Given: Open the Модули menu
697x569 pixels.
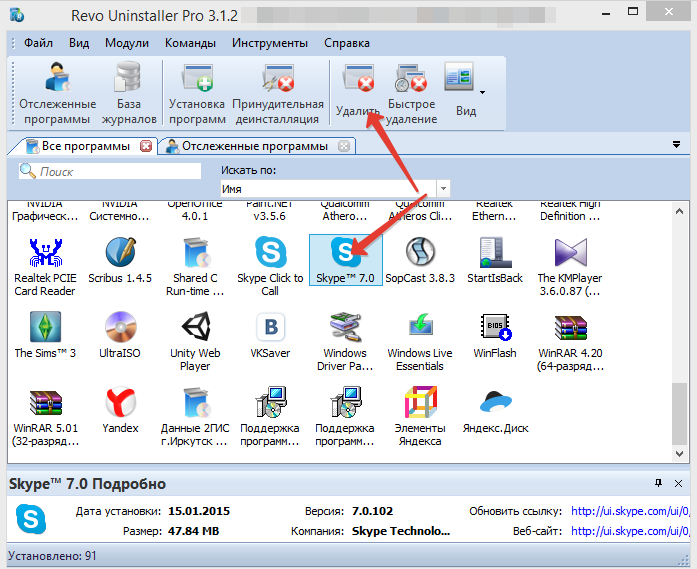Looking at the screenshot, I should pyautogui.click(x=127, y=43).
